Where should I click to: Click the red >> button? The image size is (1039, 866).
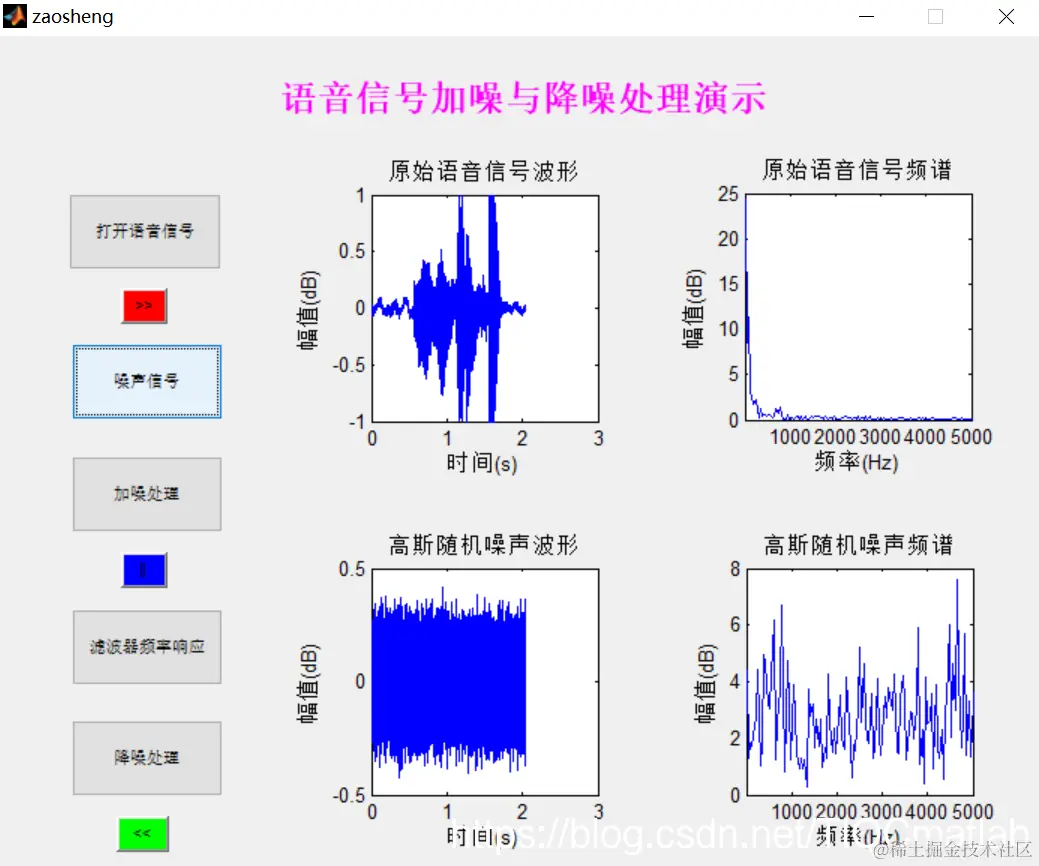pos(144,305)
